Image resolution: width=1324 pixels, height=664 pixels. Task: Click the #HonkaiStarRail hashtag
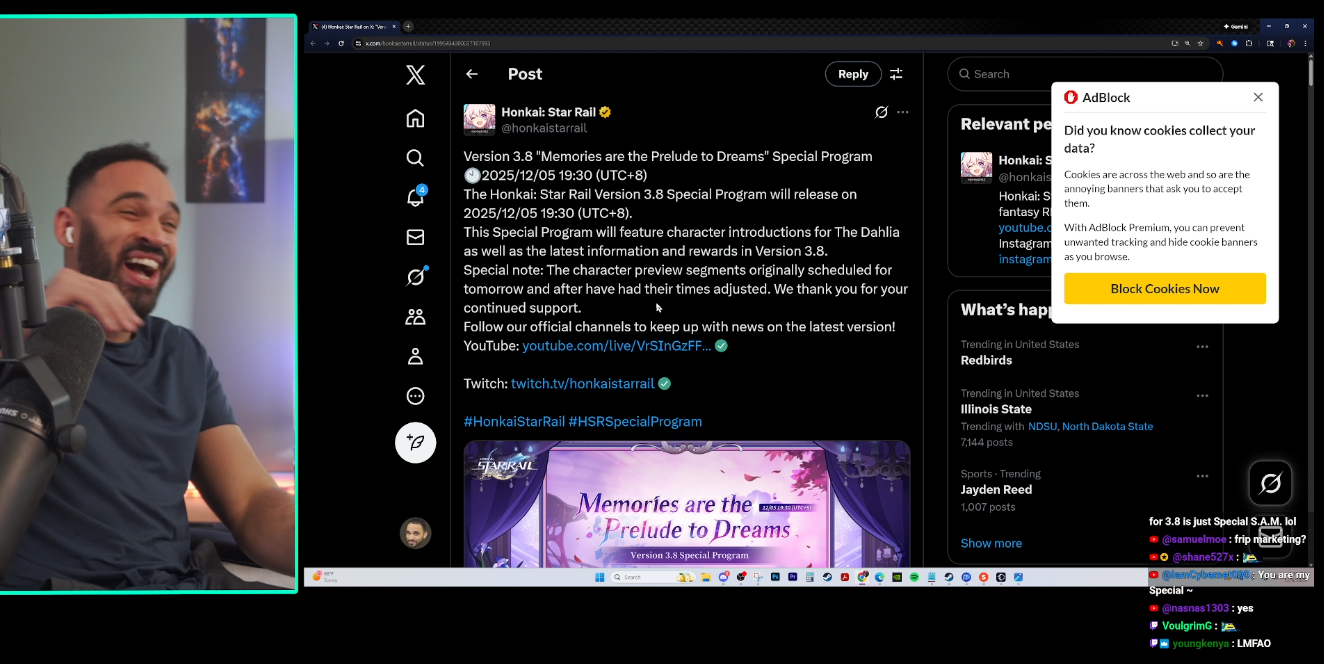tap(514, 421)
